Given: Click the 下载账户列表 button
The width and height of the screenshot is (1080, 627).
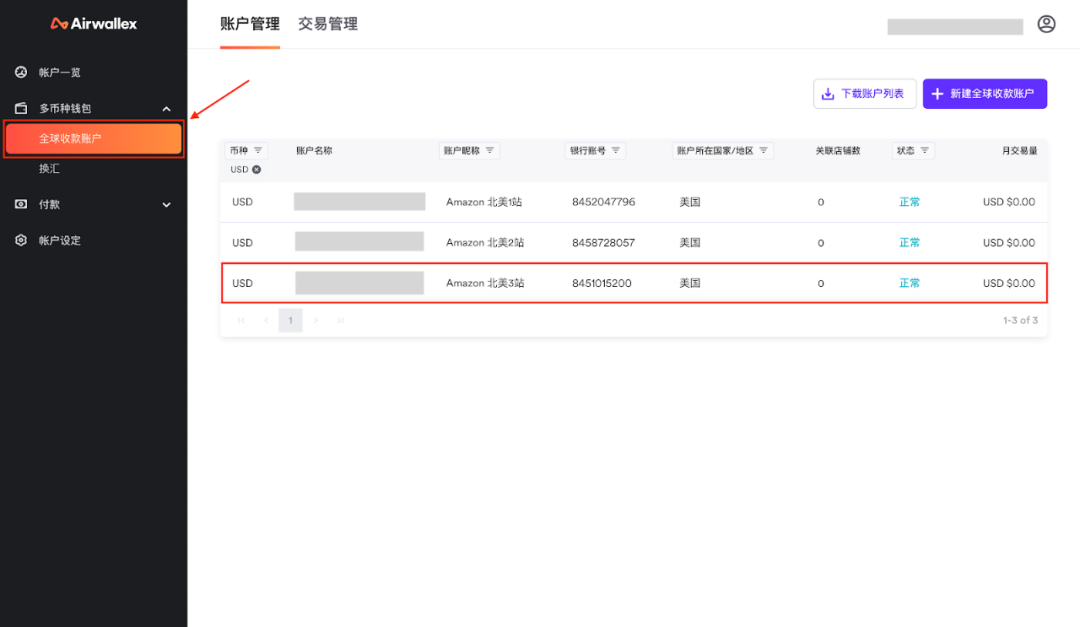Looking at the screenshot, I should [x=865, y=92].
